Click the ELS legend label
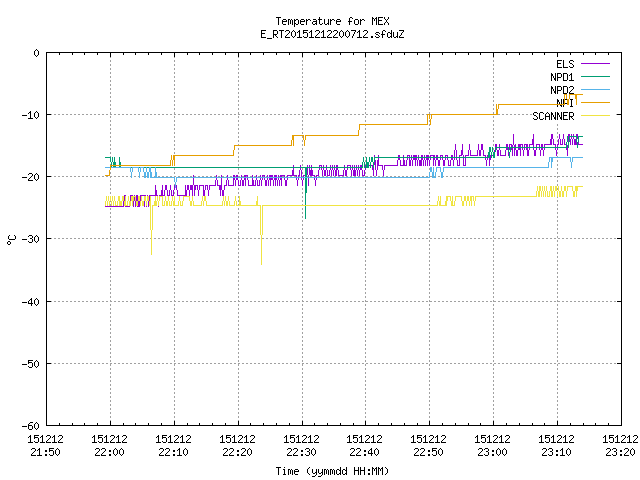Image resolution: width=640 pixels, height=480 pixels. [565, 64]
